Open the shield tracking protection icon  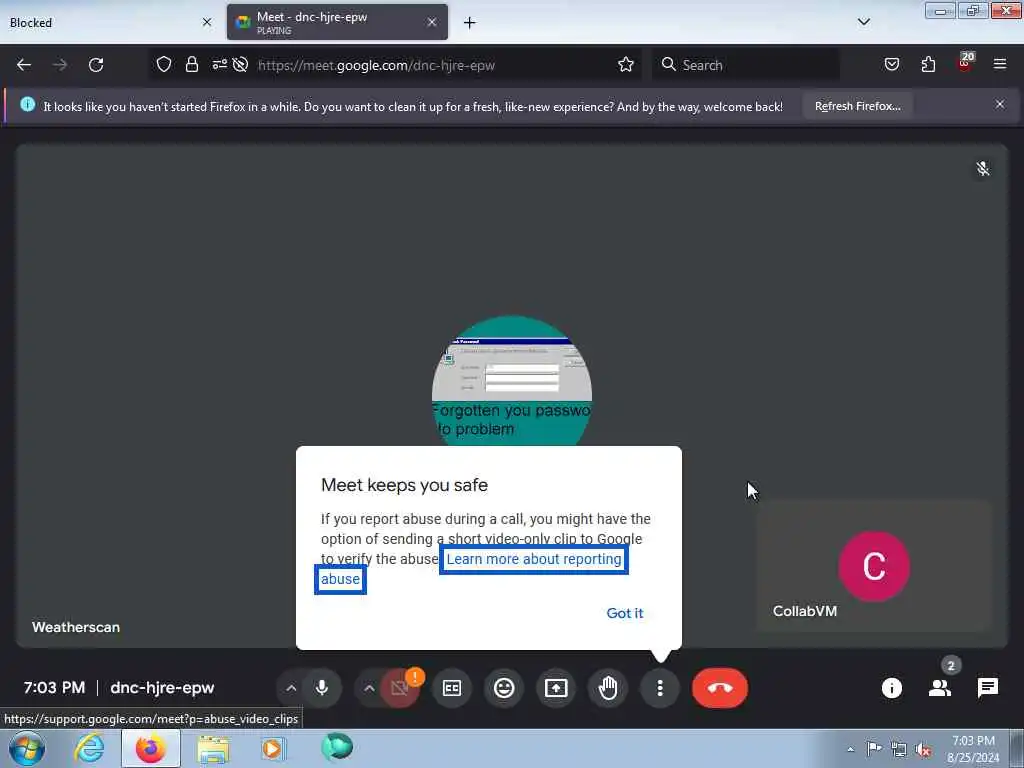[164, 64]
